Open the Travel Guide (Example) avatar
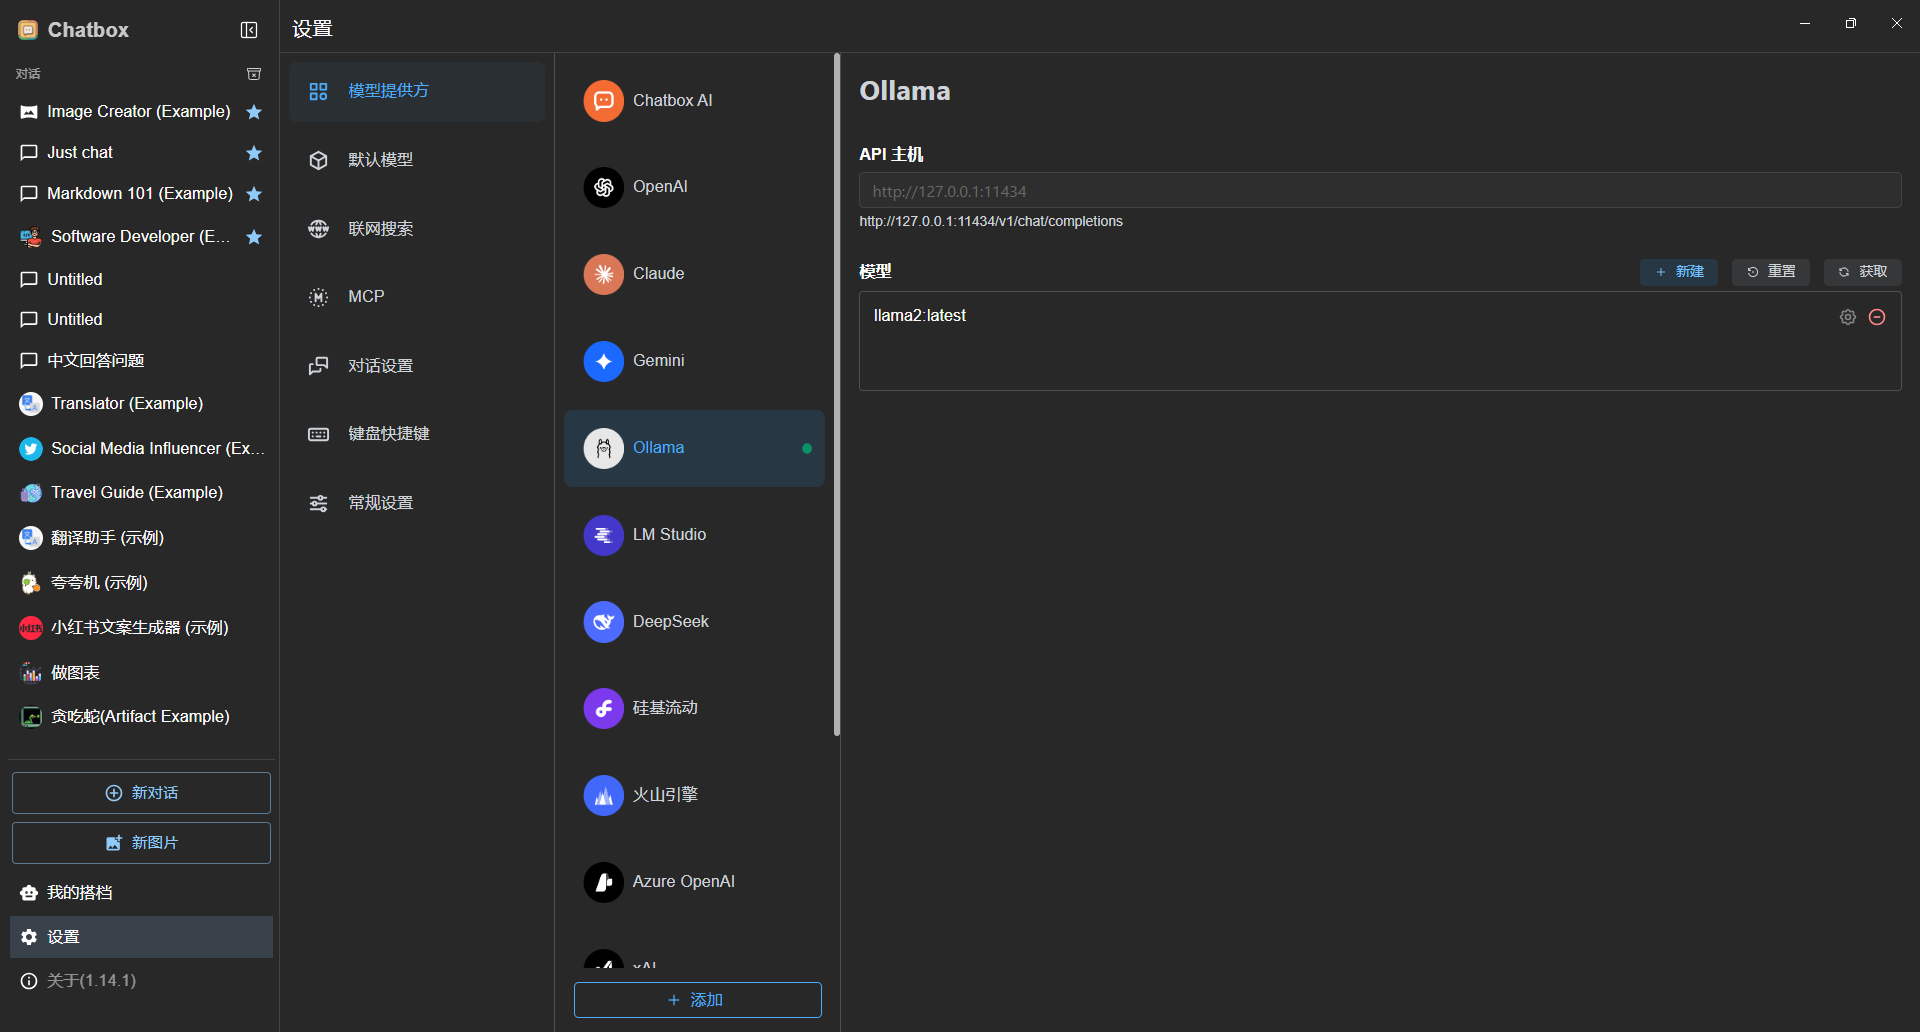1920x1032 pixels. coord(31,493)
